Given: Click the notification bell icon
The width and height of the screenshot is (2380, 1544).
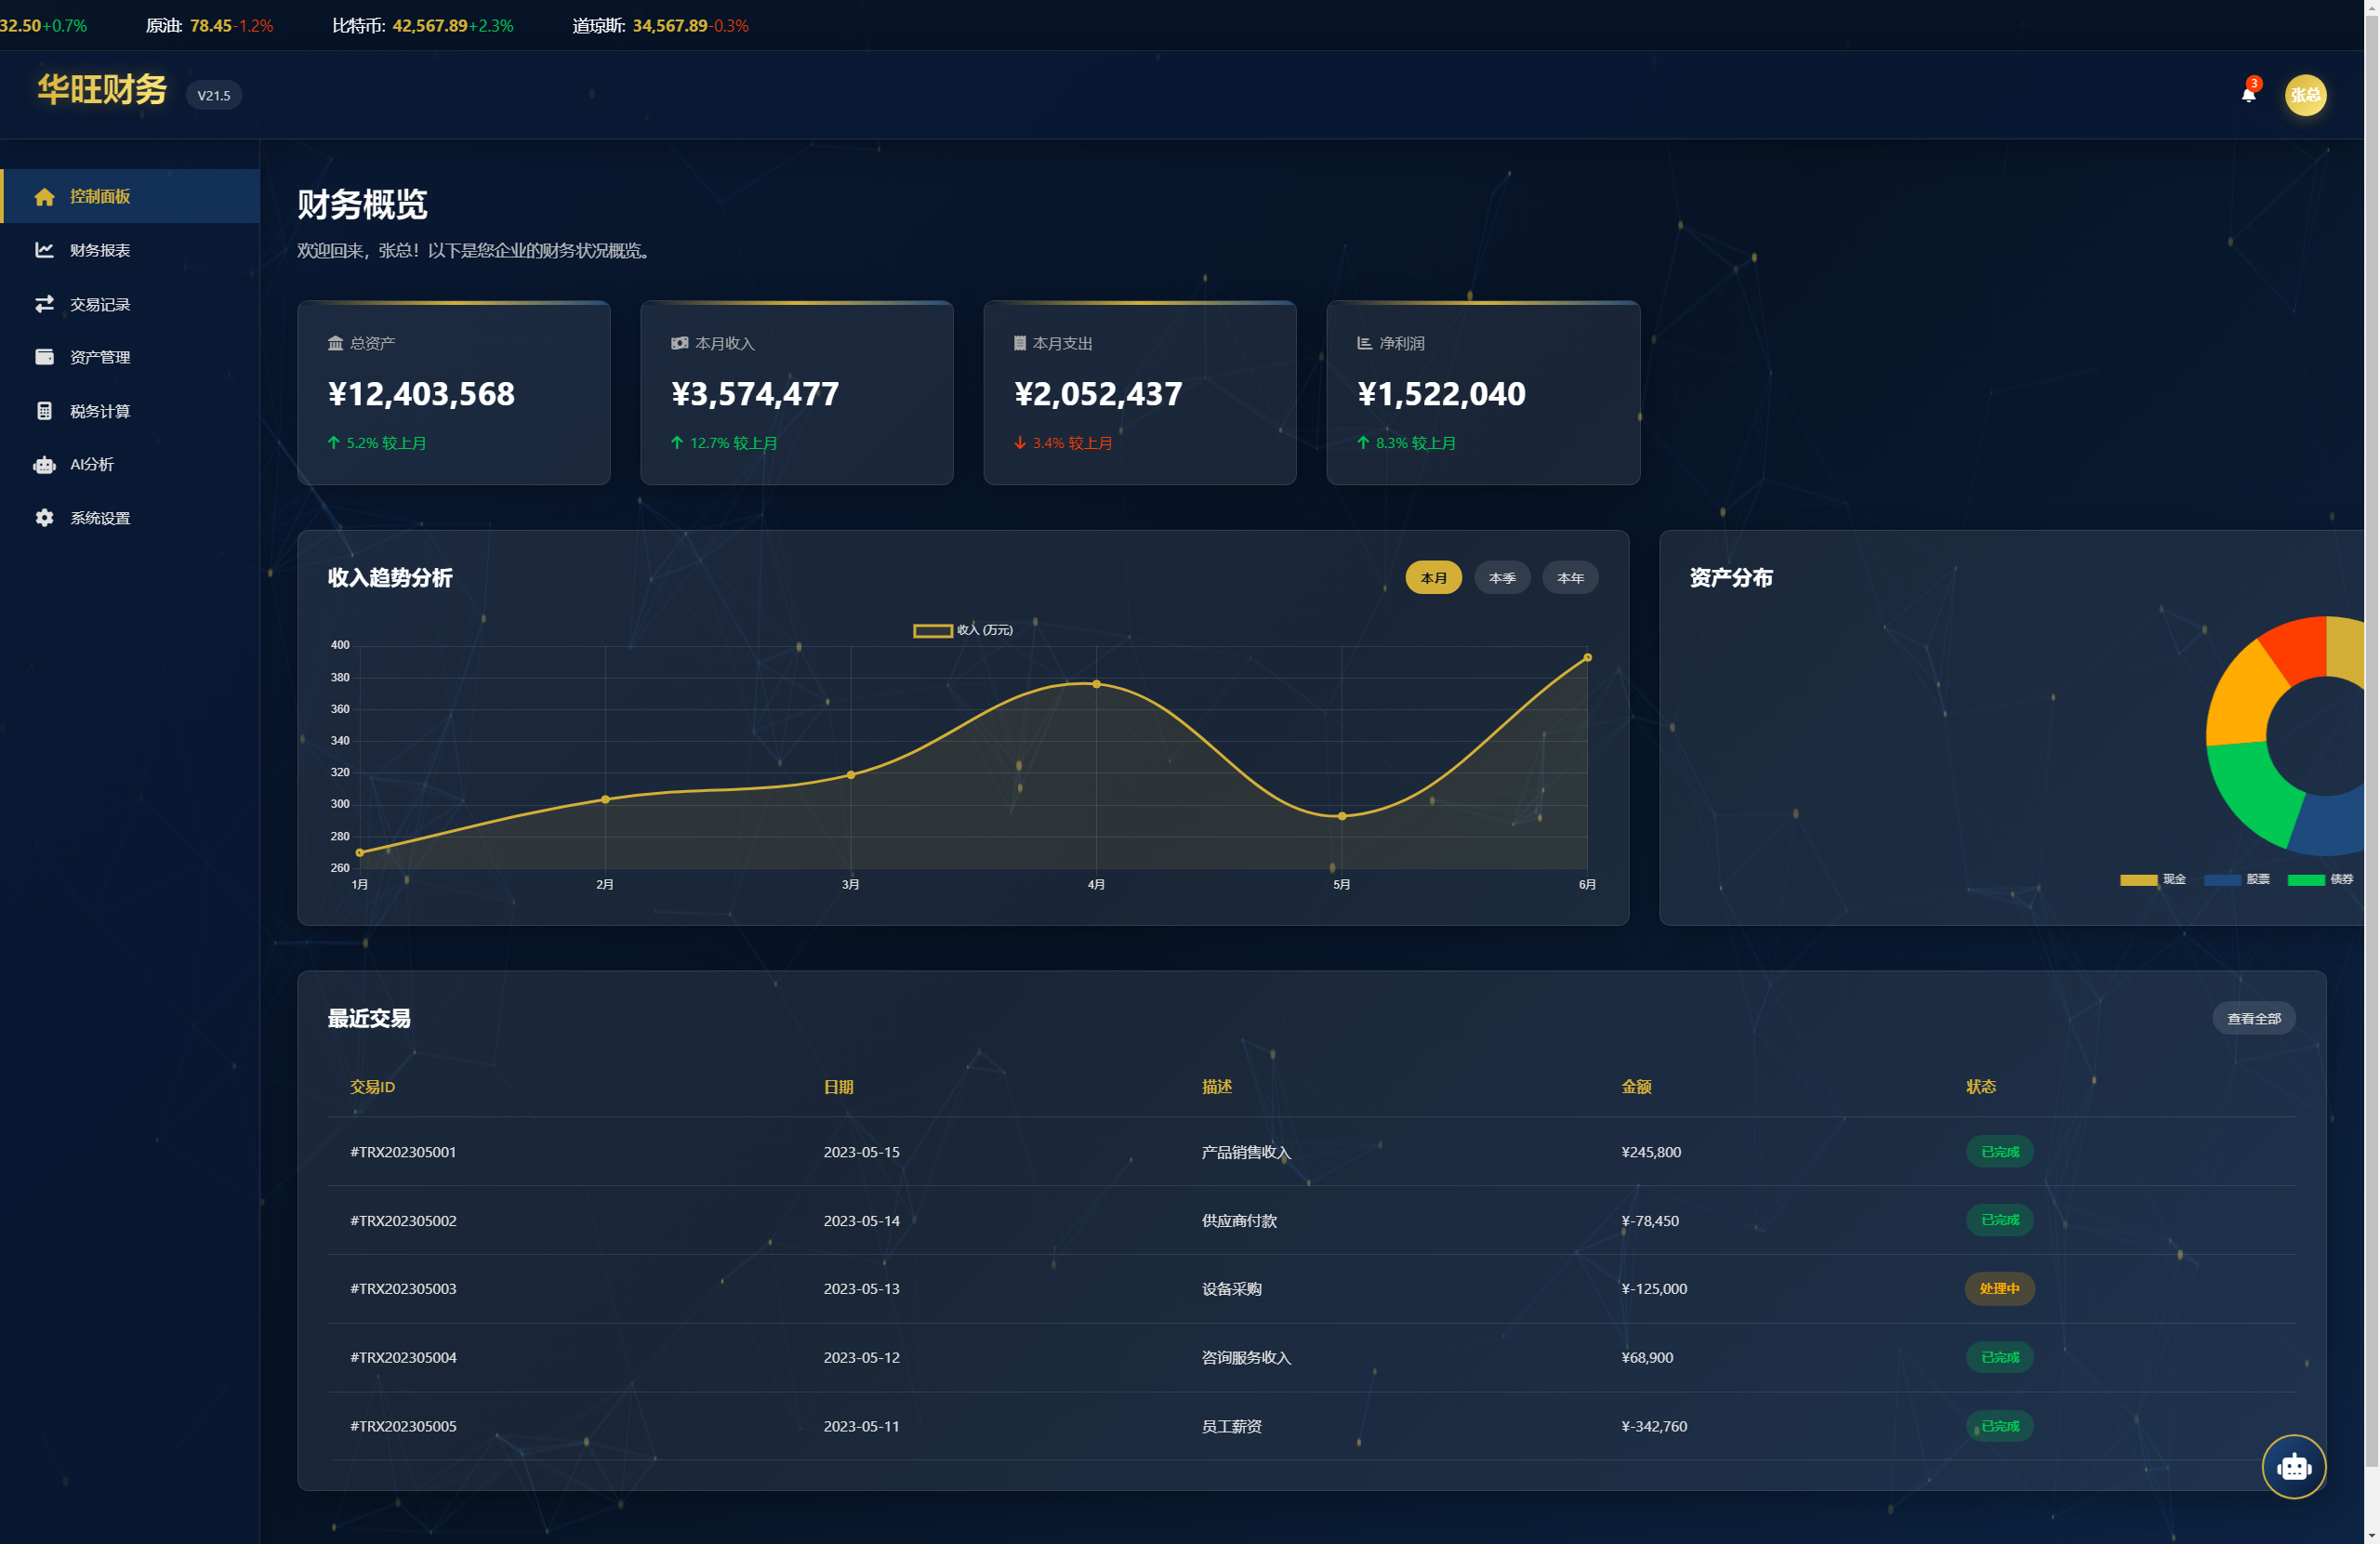Looking at the screenshot, I should 2247,95.
